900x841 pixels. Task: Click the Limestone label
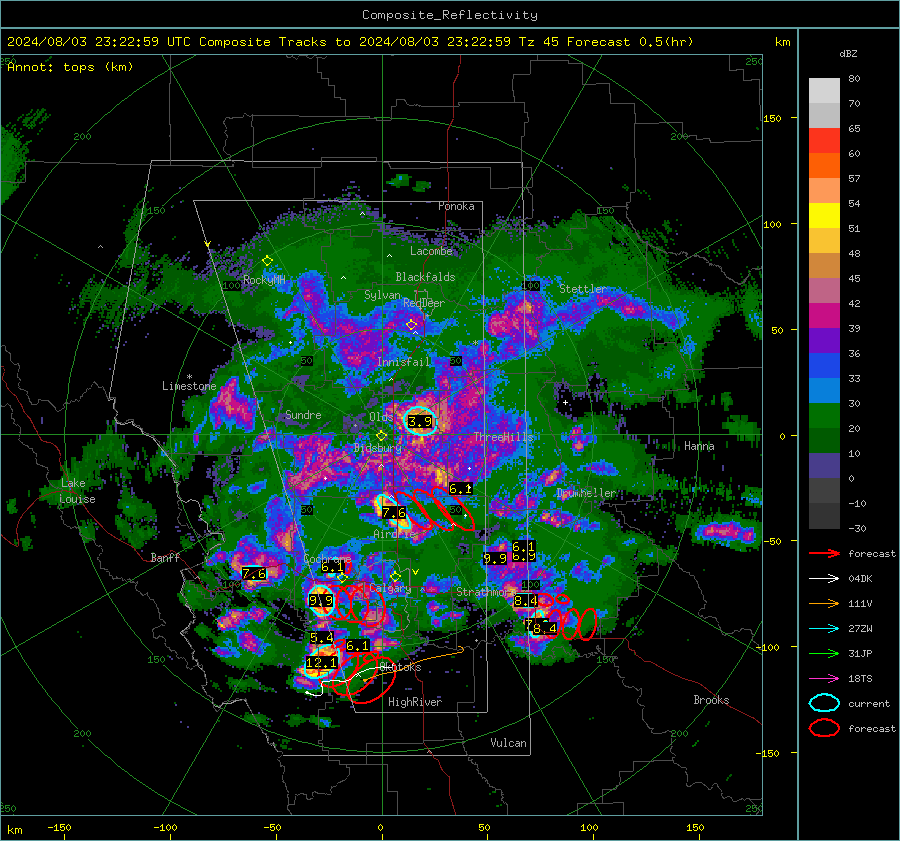(189, 386)
